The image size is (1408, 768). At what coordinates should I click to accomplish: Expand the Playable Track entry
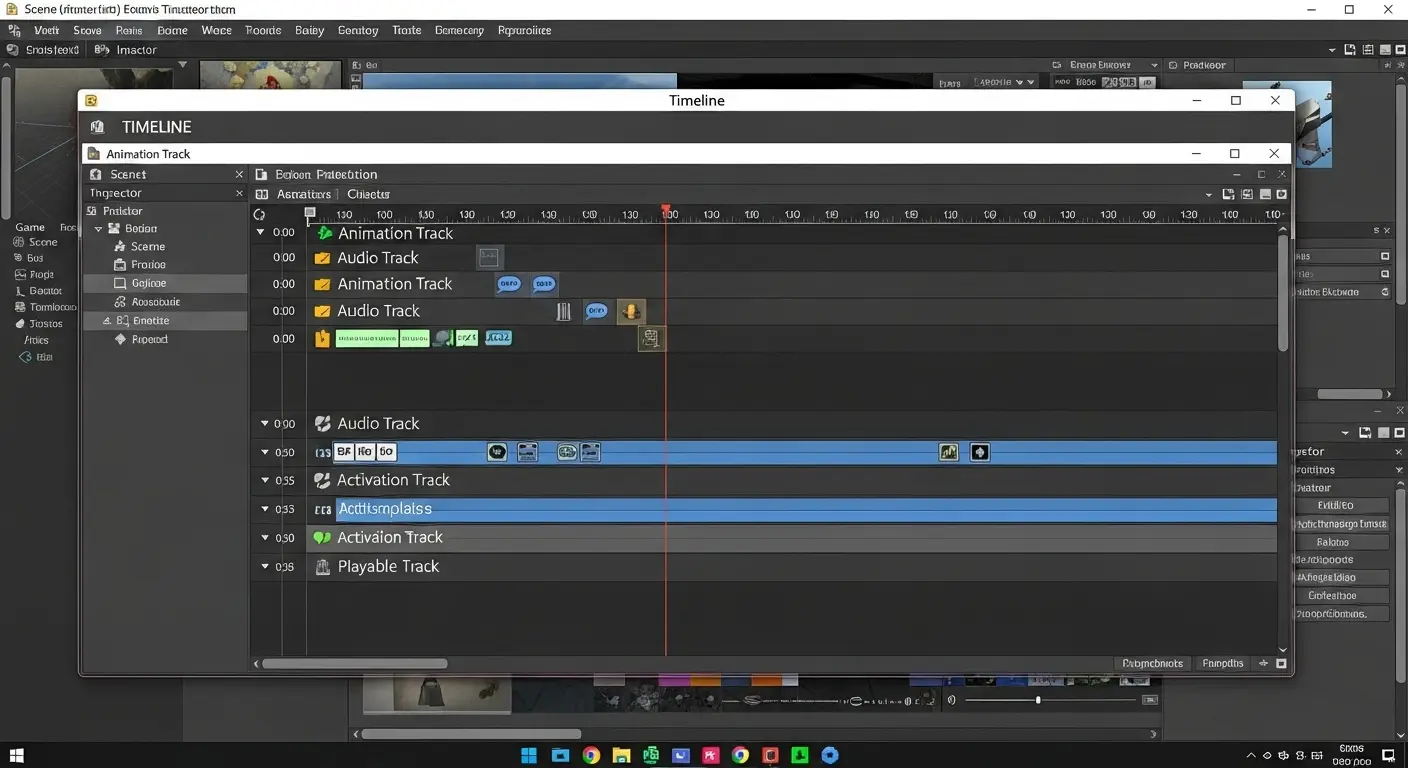tap(264, 566)
